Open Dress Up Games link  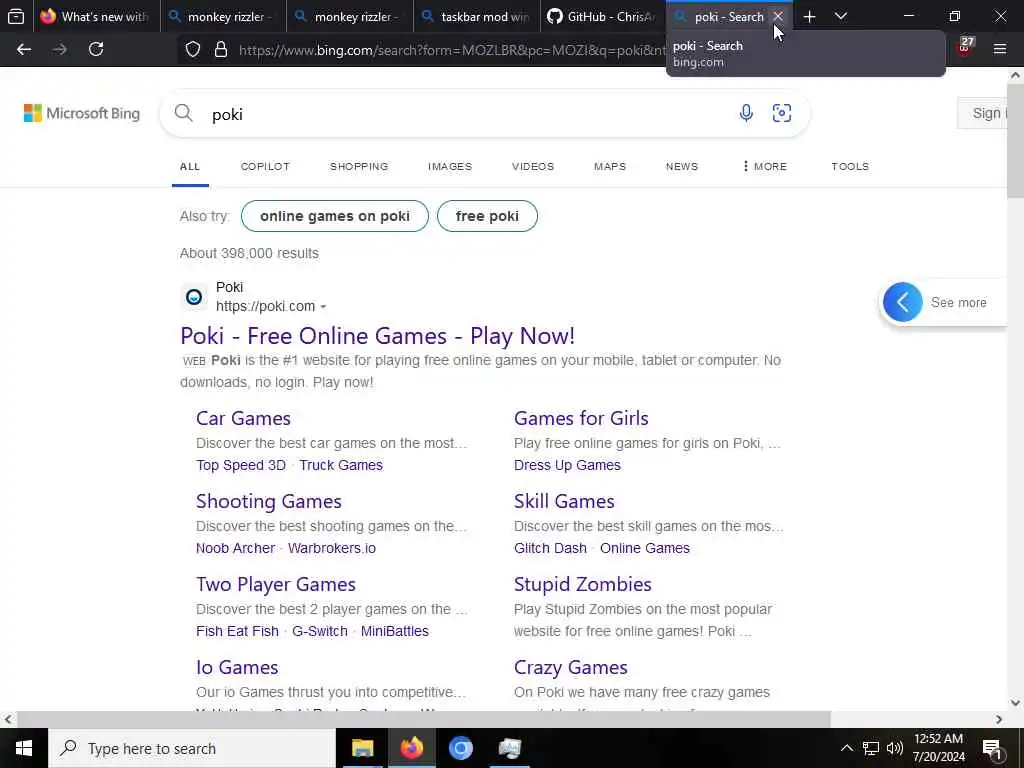568,465
